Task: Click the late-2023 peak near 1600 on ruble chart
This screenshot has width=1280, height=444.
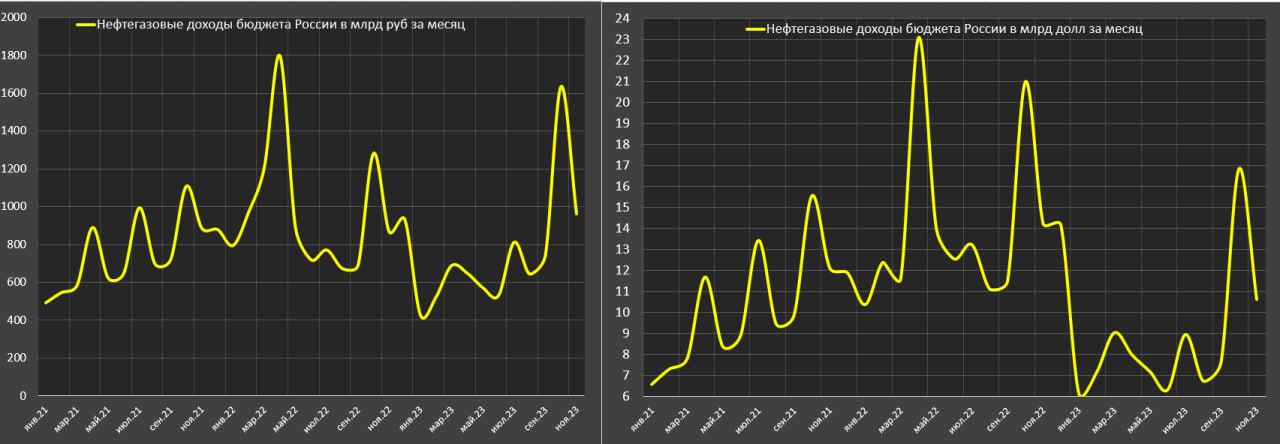Action: click(x=561, y=87)
